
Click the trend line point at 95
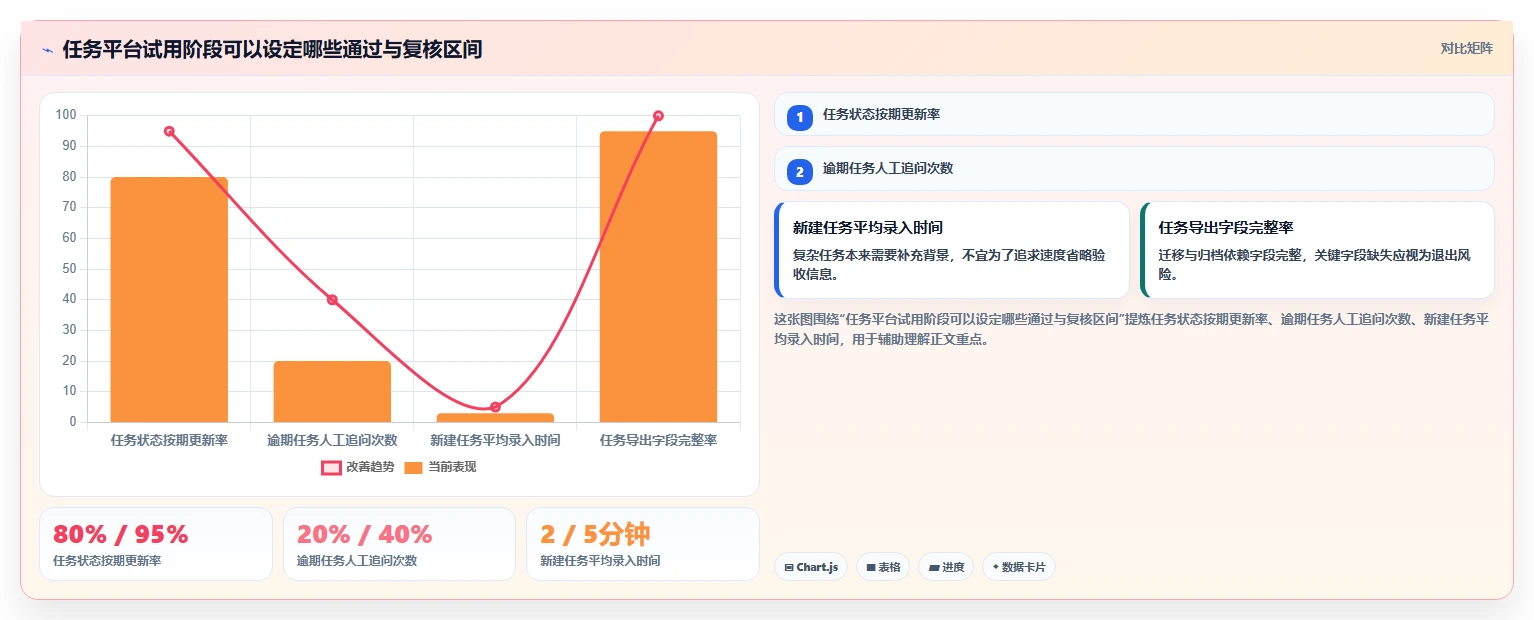(169, 131)
